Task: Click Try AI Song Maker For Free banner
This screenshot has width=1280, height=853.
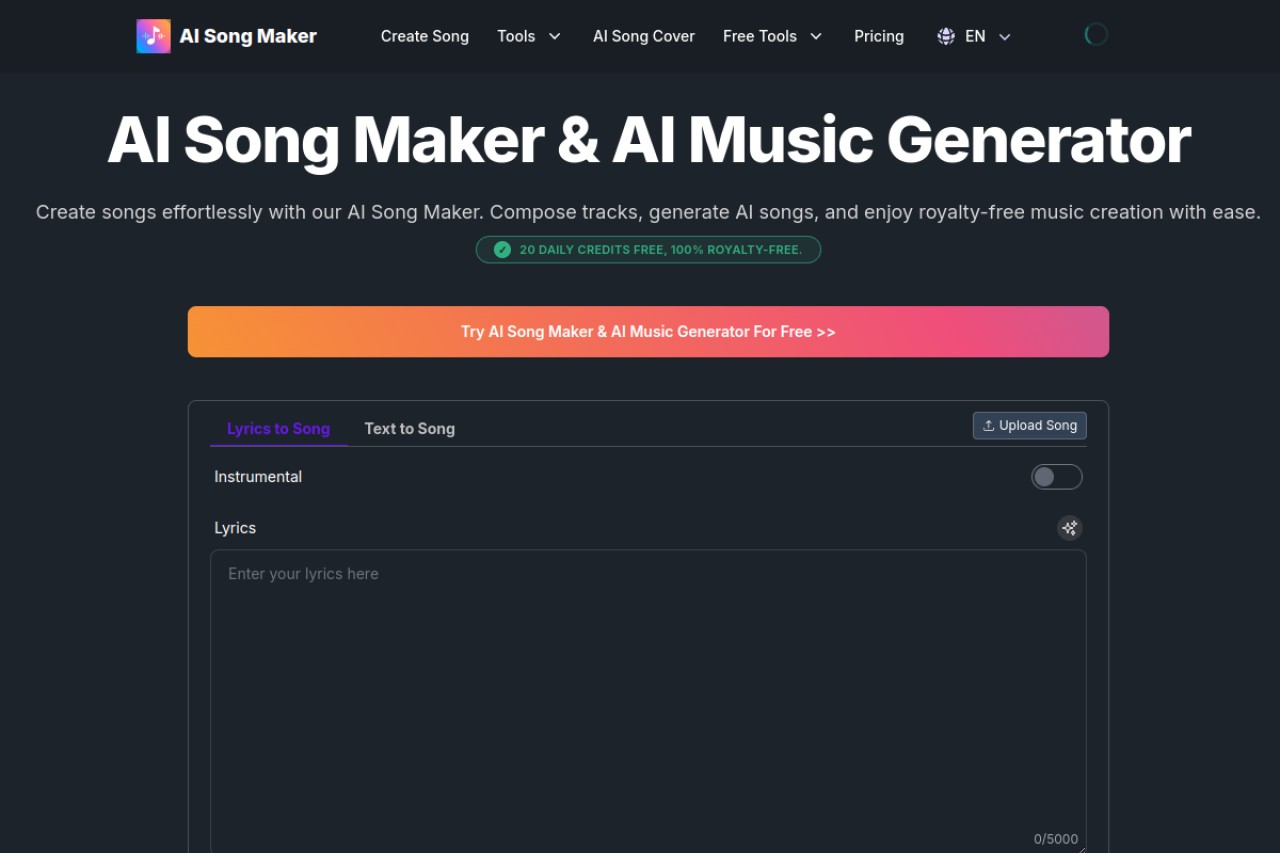Action: (648, 332)
